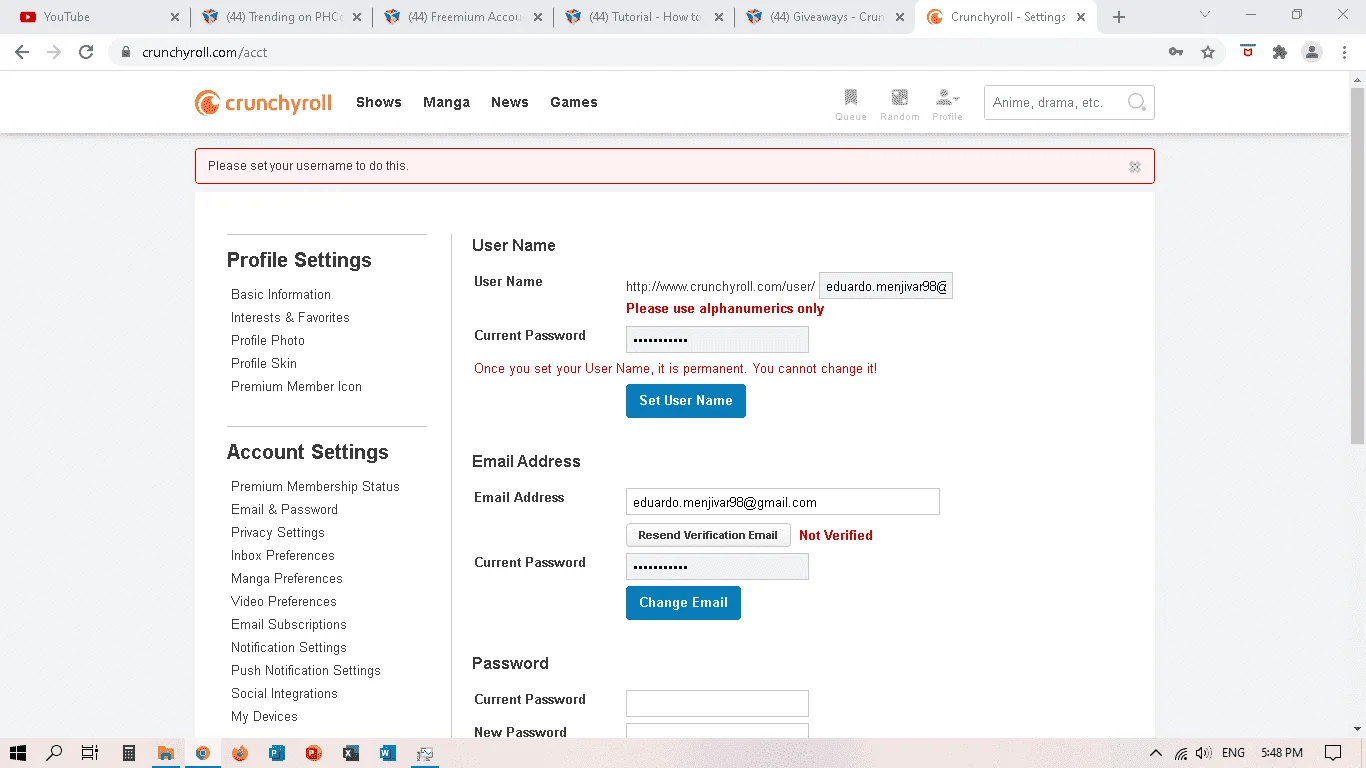Open the Extensions puzzle icon

(x=1279, y=52)
